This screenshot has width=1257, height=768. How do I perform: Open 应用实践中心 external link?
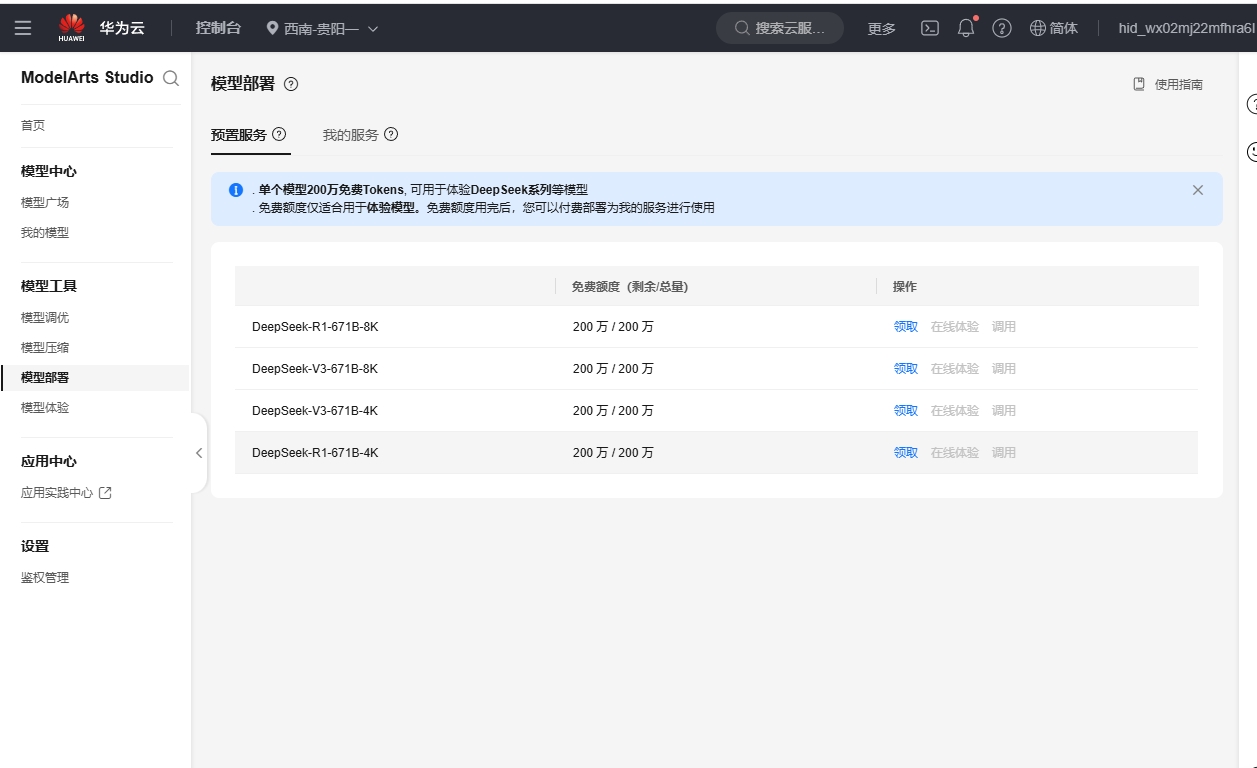(x=66, y=493)
